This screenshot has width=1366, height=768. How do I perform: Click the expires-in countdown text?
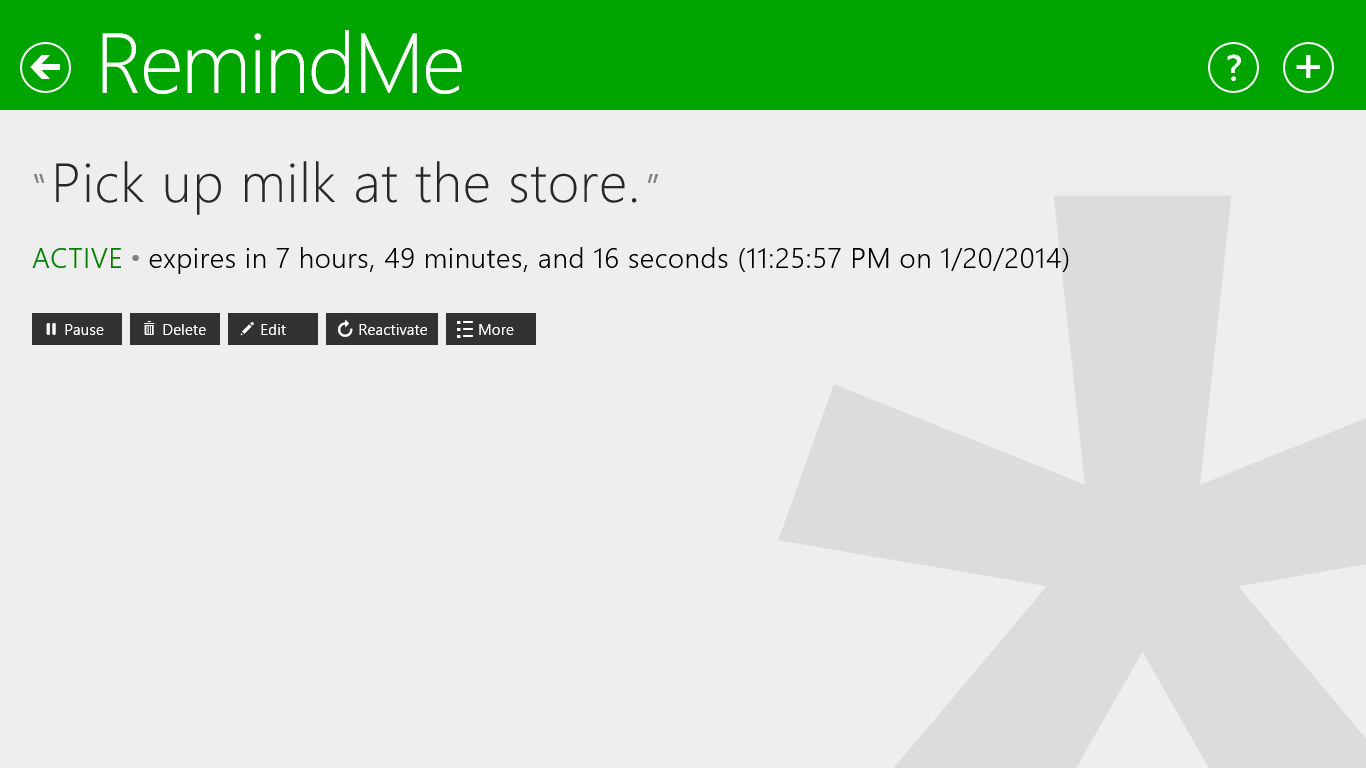(438, 259)
